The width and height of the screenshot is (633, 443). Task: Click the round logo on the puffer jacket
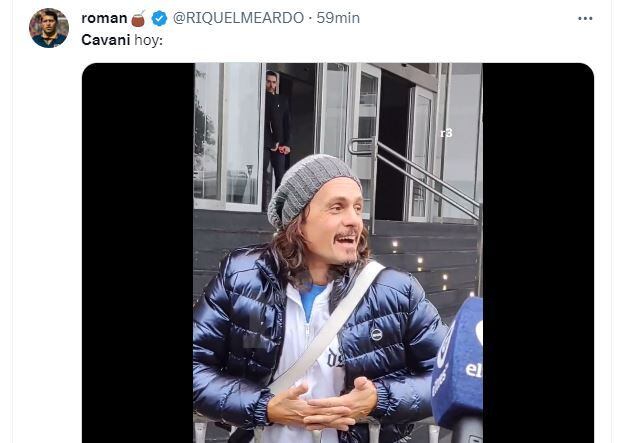pos(376,334)
